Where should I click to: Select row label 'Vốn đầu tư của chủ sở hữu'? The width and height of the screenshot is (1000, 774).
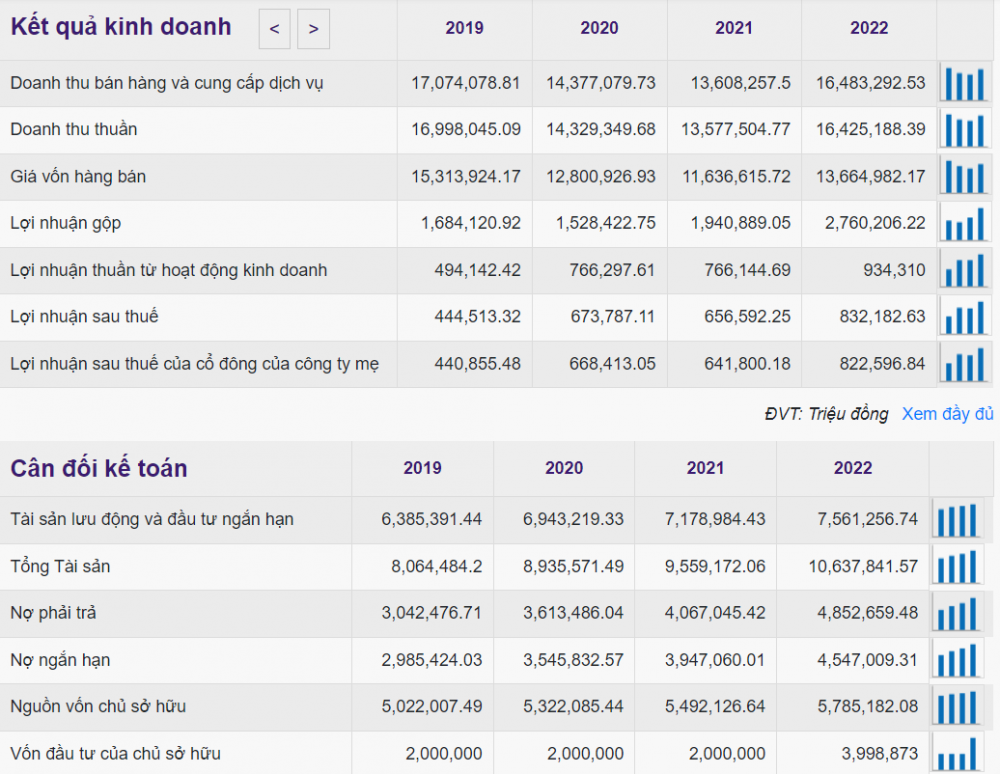tap(115, 754)
